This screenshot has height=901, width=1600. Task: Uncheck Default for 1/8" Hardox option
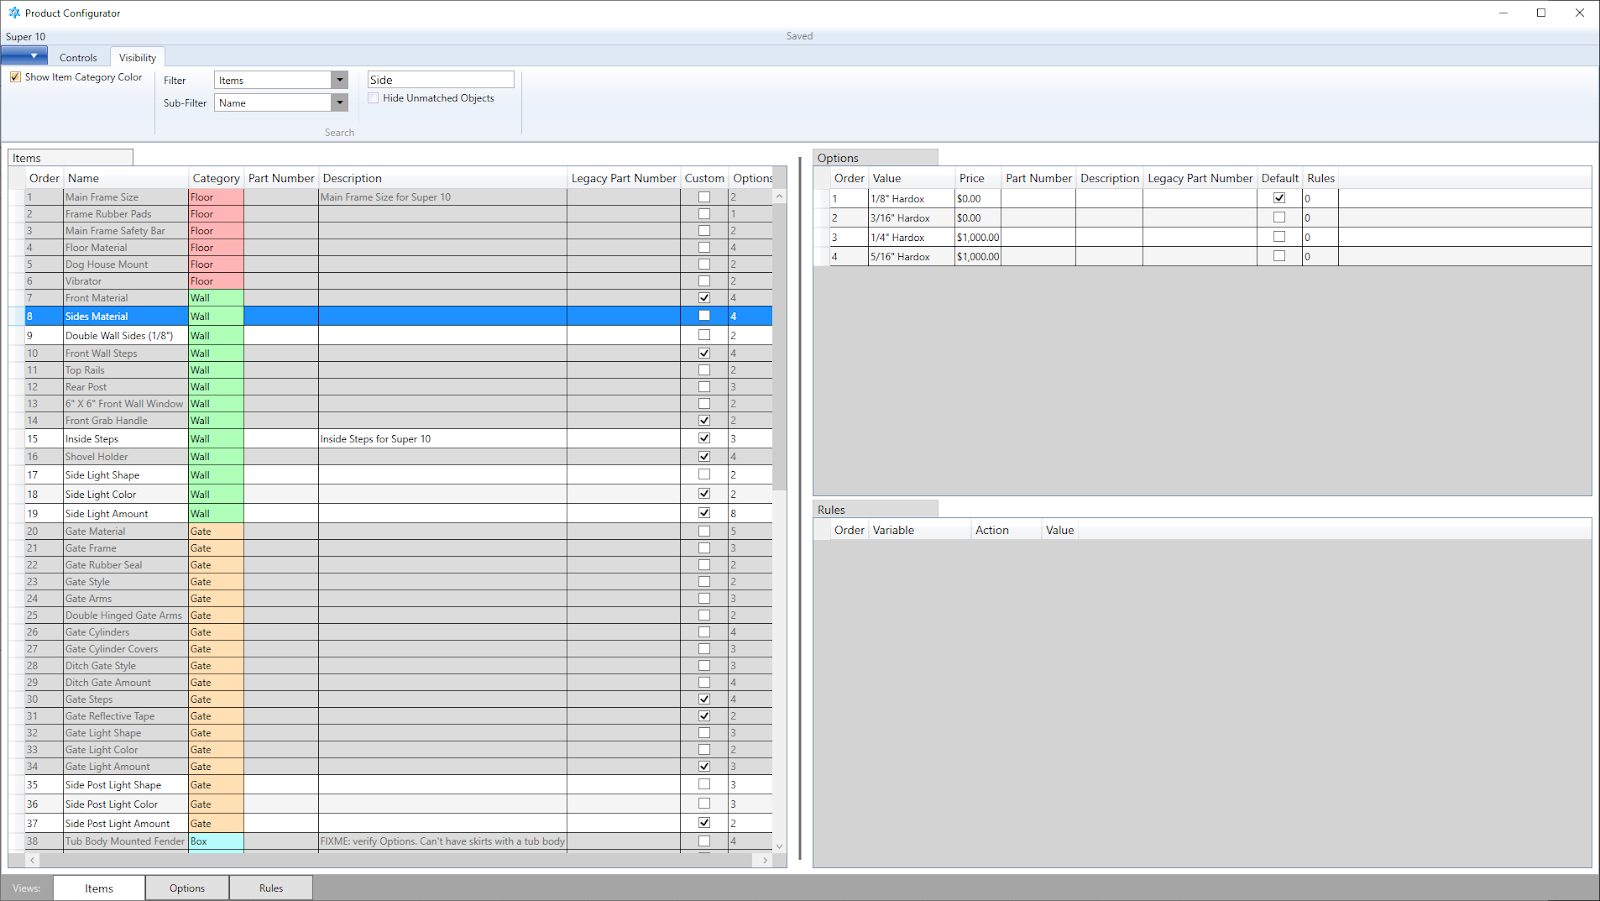pyautogui.click(x=1279, y=198)
